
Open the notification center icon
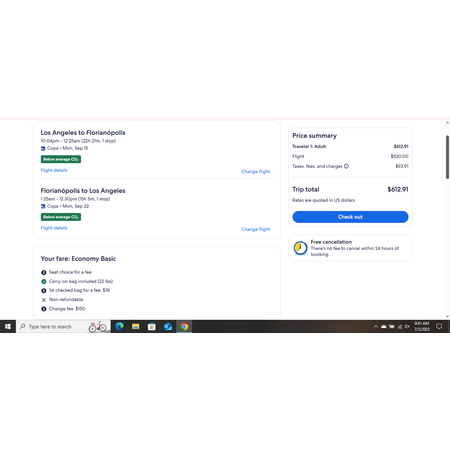439,326
